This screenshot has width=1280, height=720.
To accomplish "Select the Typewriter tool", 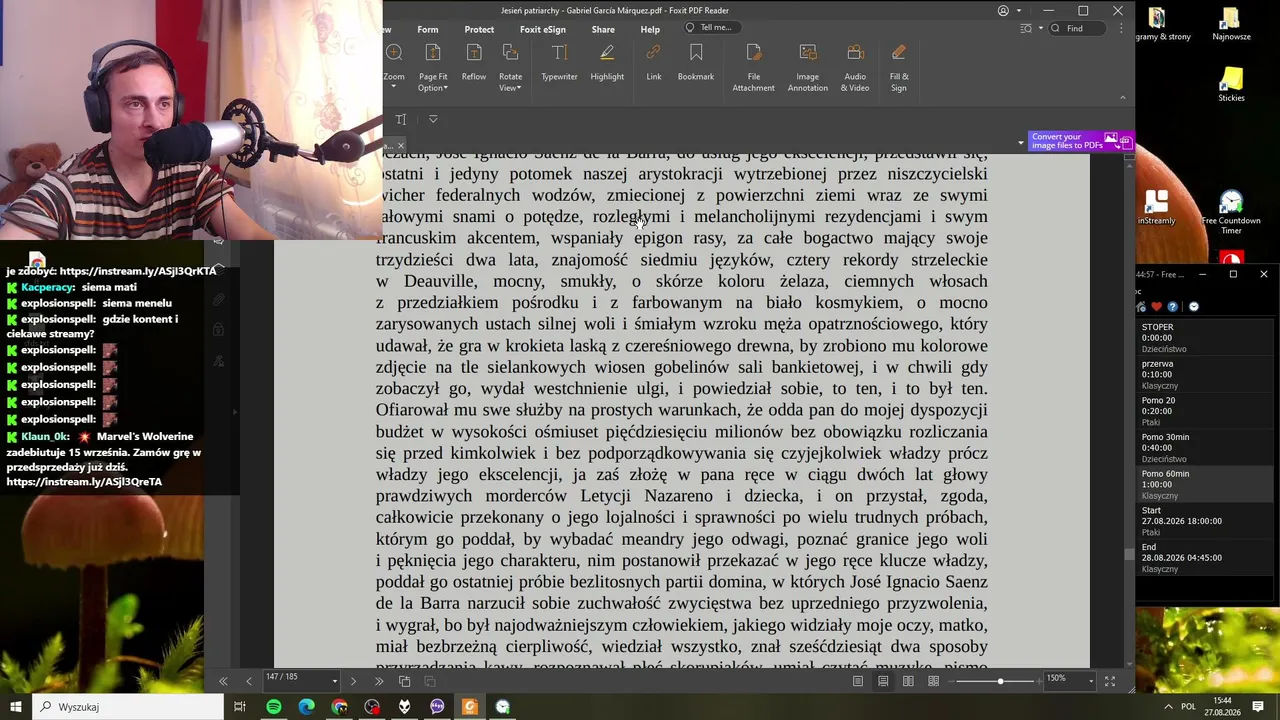I will point(559,63).
